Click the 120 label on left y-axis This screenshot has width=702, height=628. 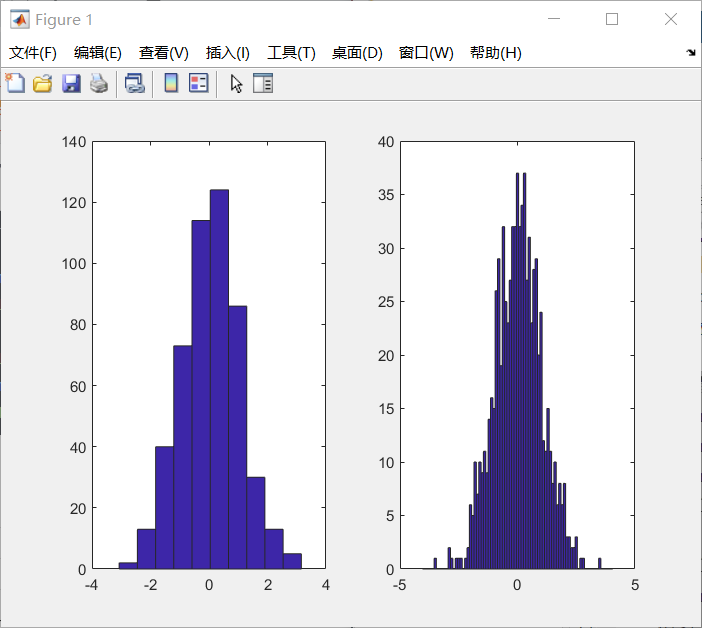pyautogui.click(x=74, y=203)
